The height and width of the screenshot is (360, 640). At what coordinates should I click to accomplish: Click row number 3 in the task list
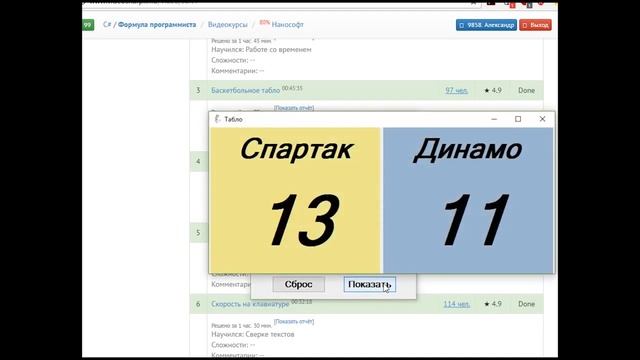point(198,90)
